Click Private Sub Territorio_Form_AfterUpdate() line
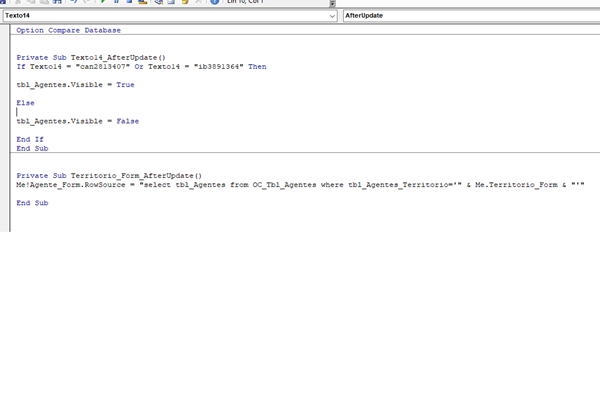 coord(109,176)
